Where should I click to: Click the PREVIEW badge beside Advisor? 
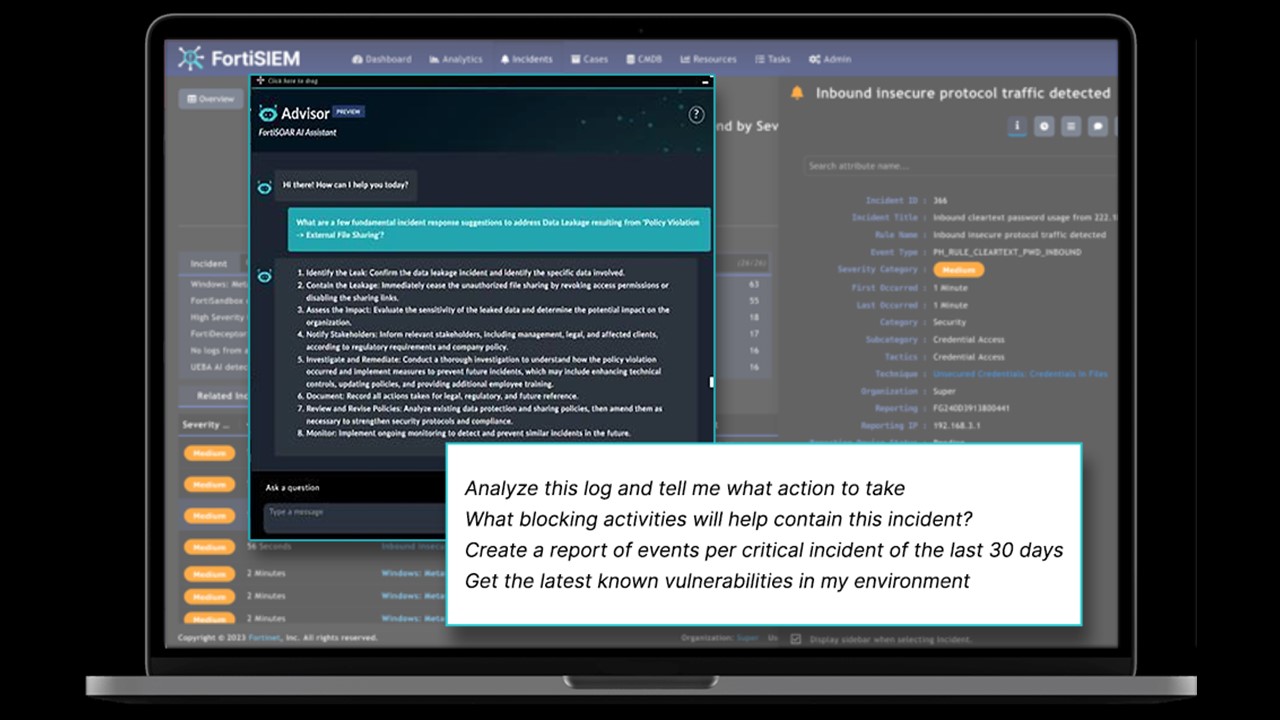point(348,112)
